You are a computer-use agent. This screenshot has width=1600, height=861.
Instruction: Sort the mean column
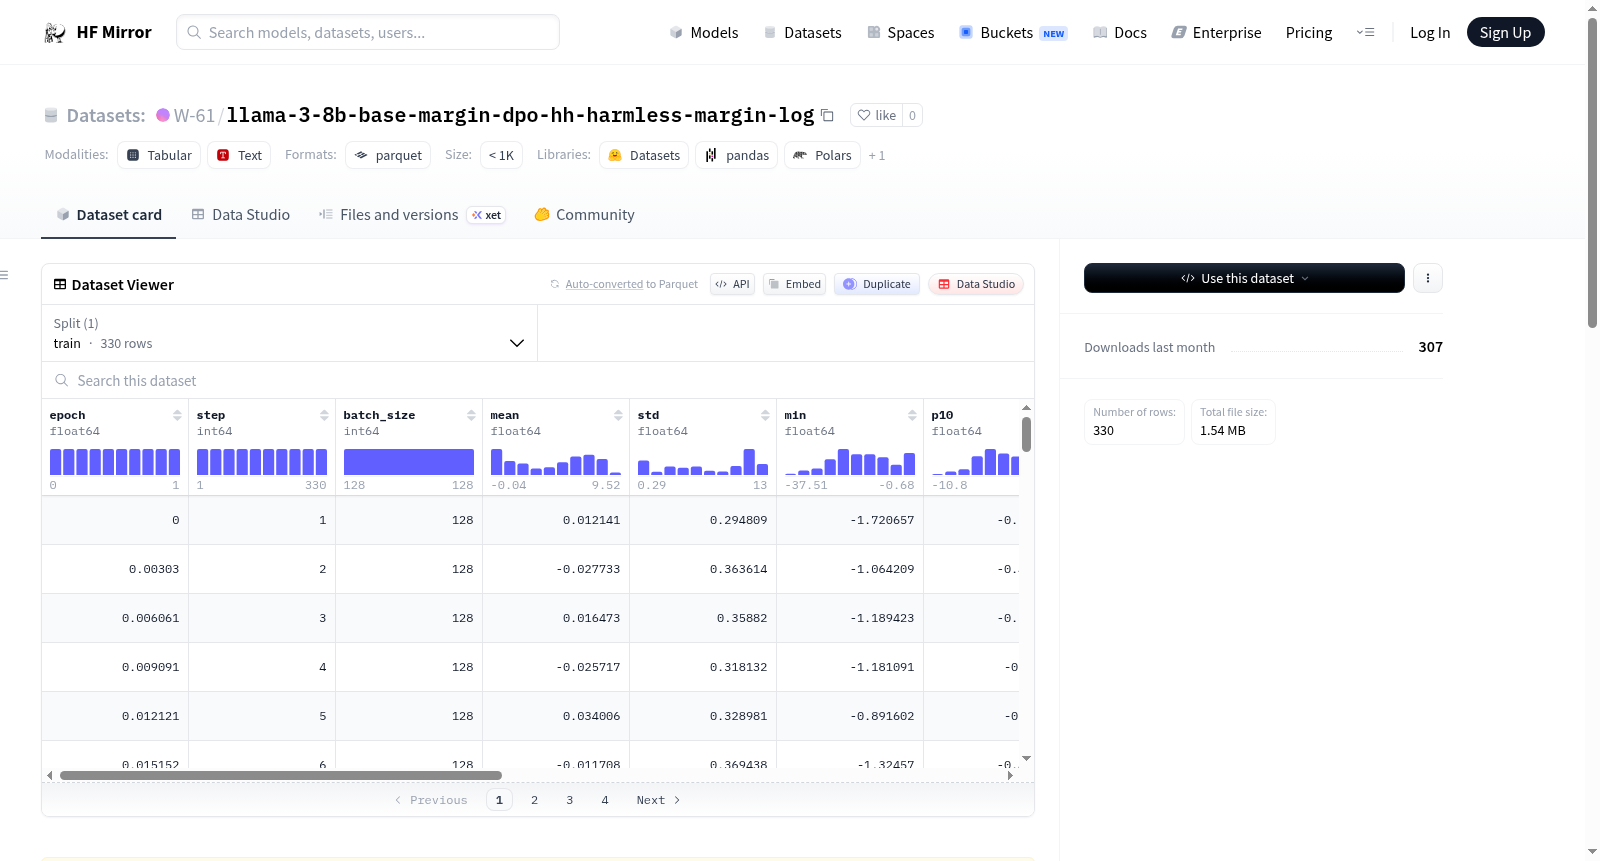click(x=618, y=415)
